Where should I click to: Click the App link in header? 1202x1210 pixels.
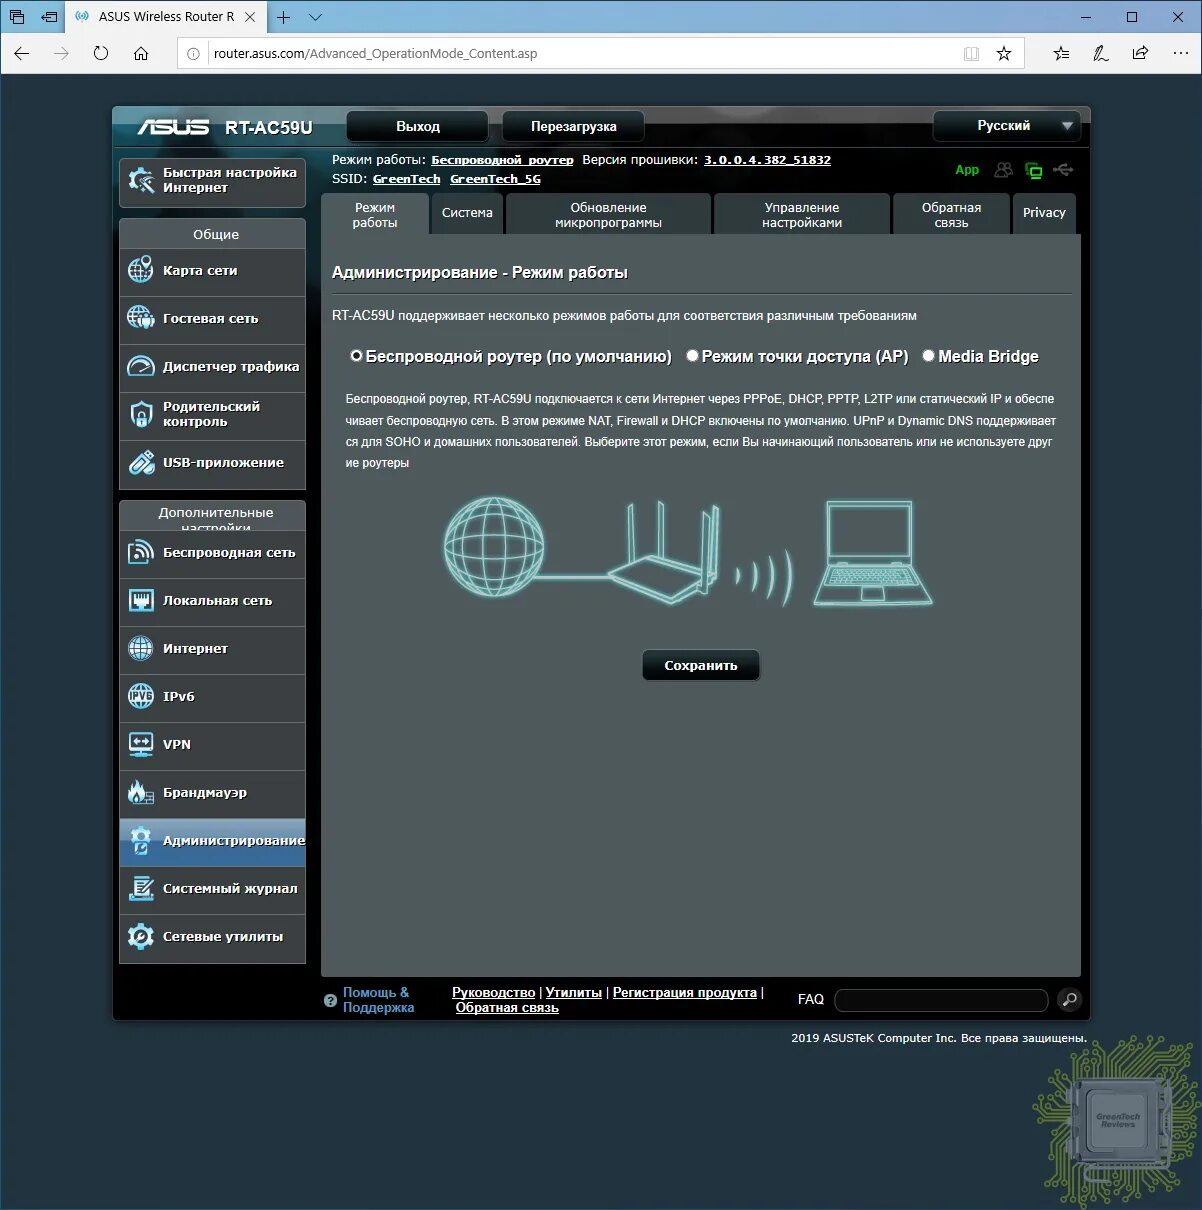point(967,170)
